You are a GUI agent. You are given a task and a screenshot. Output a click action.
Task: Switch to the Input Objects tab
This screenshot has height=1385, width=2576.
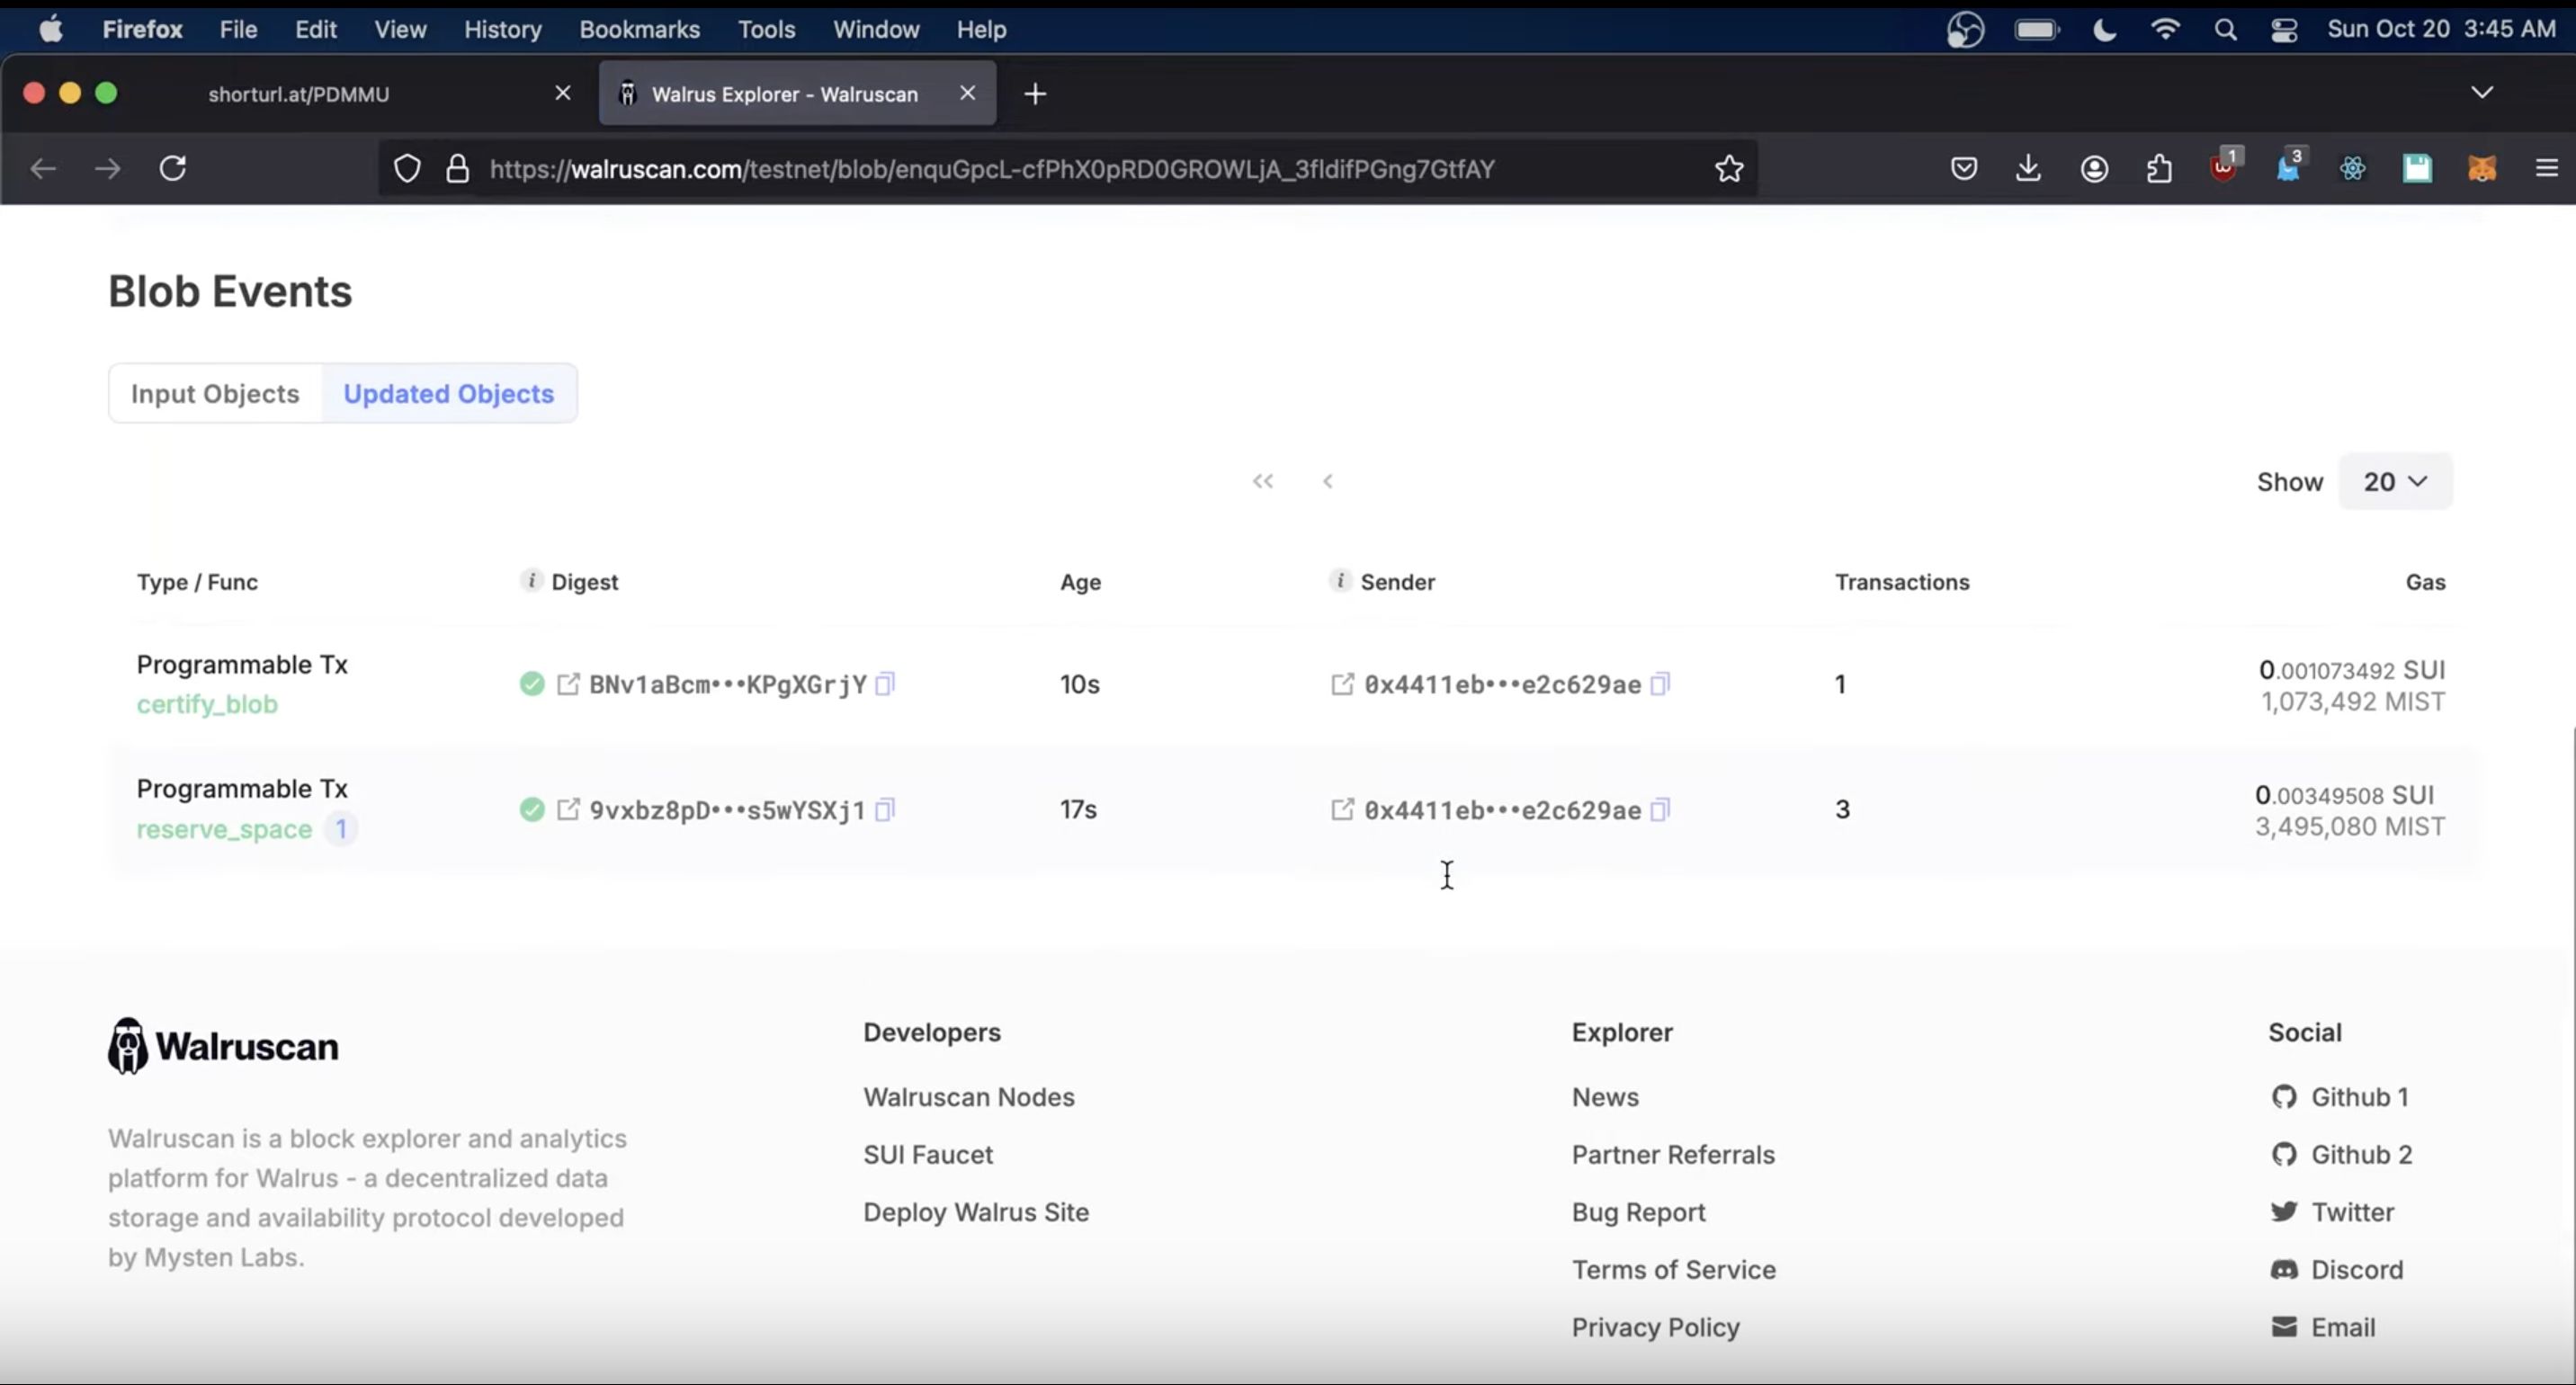point(215,394)
